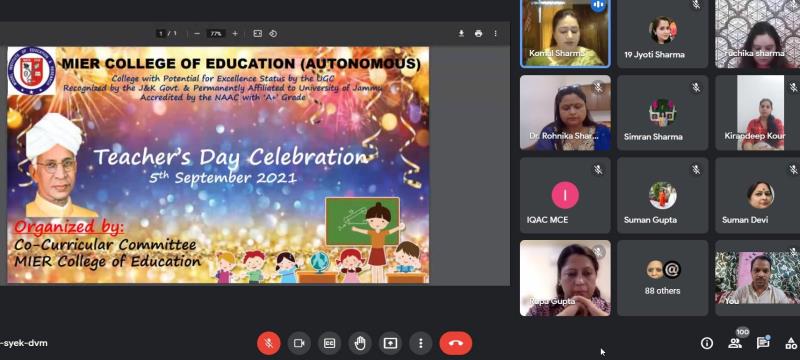Viewport: 800px width, 360px height.
Task: Click the PDF fit to page icon
Action: point(258,34)
